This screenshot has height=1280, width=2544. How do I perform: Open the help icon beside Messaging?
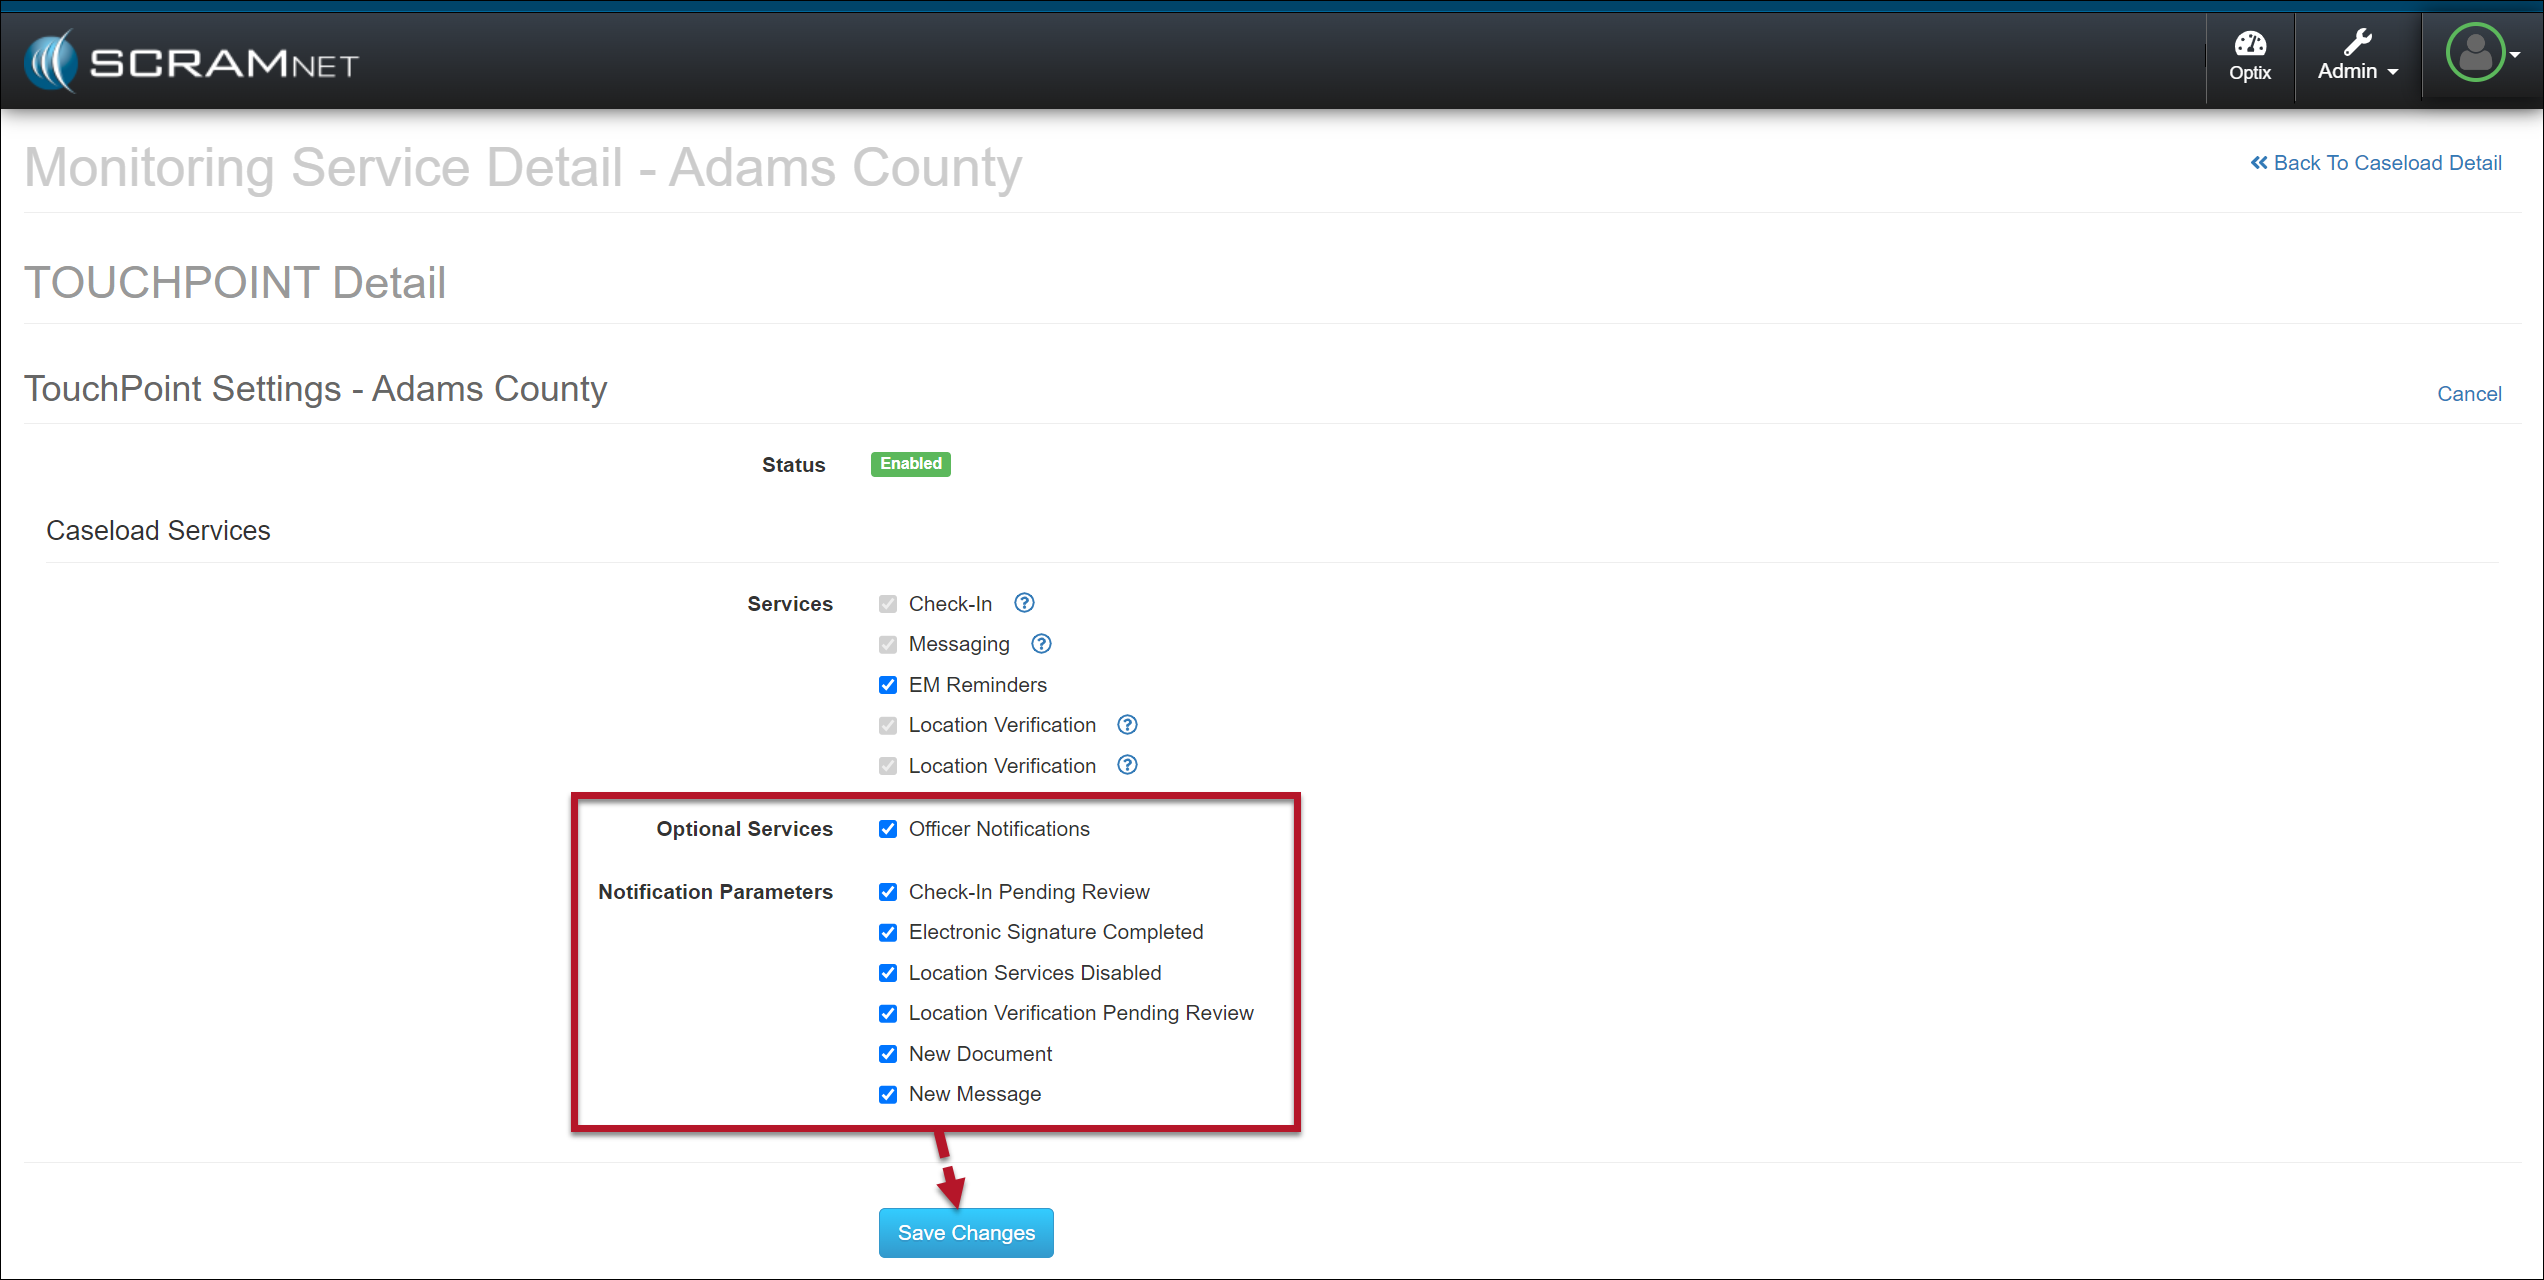1041,644
